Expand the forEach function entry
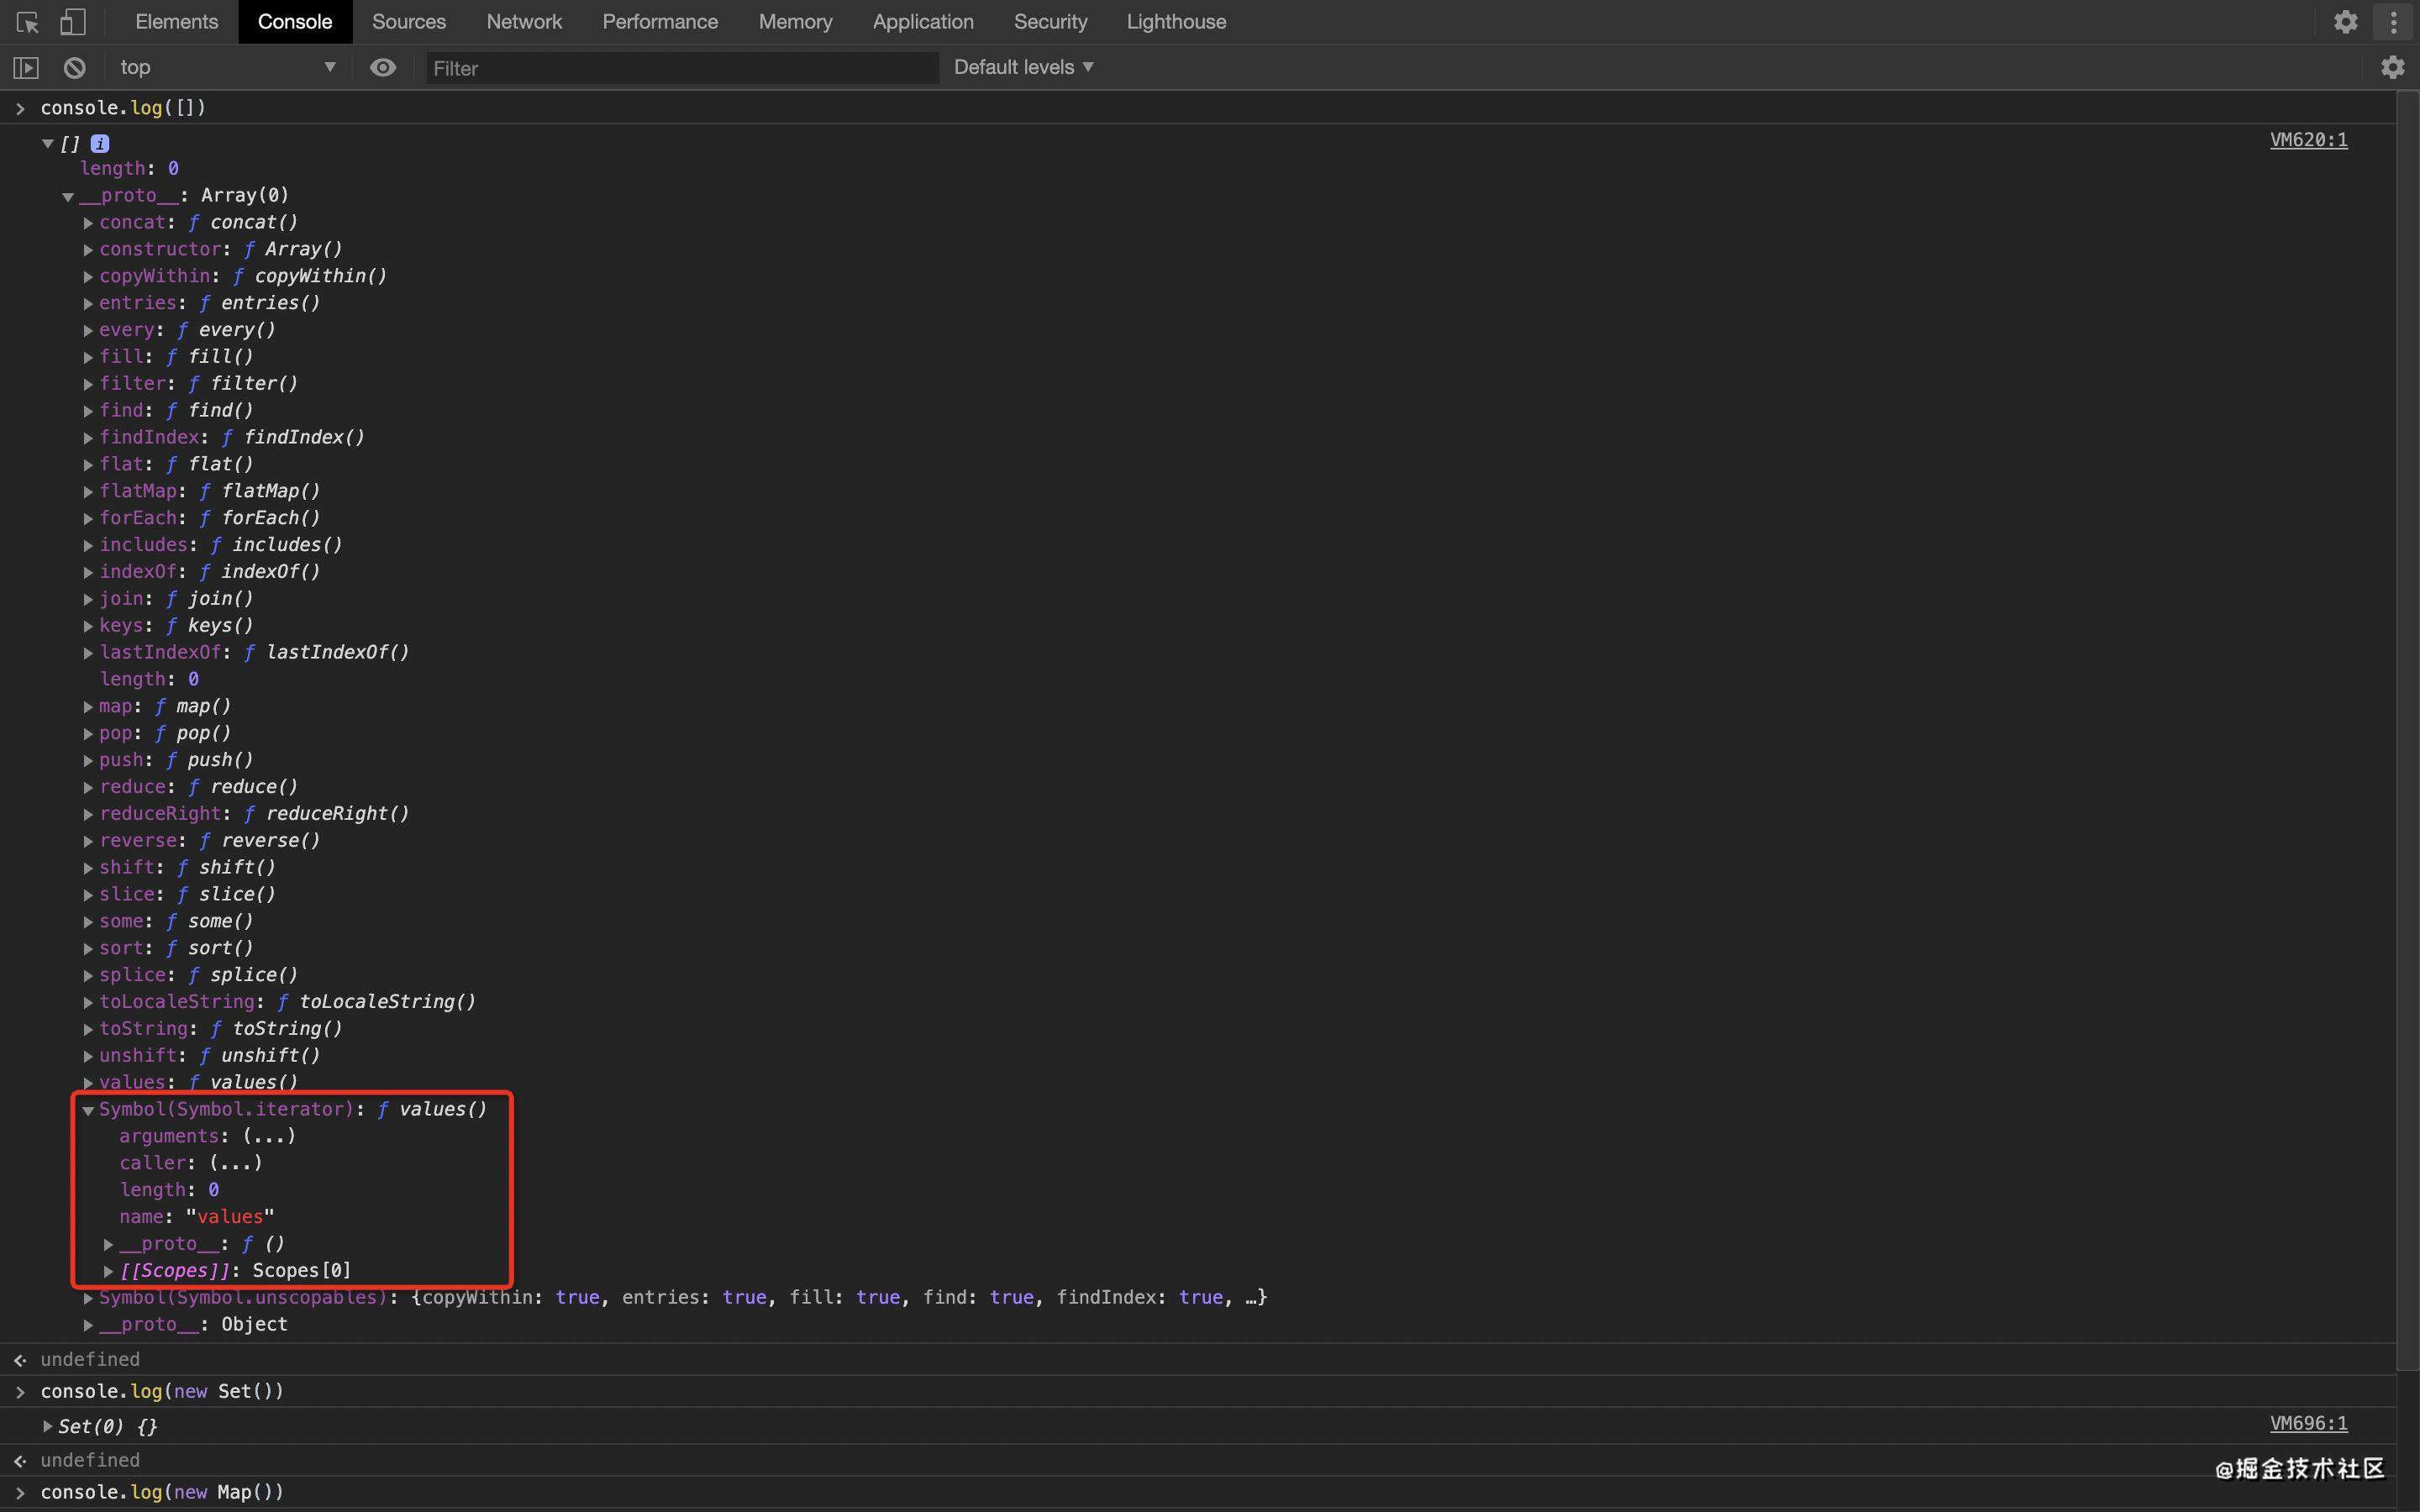This screenshot has width=2420, height=1512. [x=88, y=519]
